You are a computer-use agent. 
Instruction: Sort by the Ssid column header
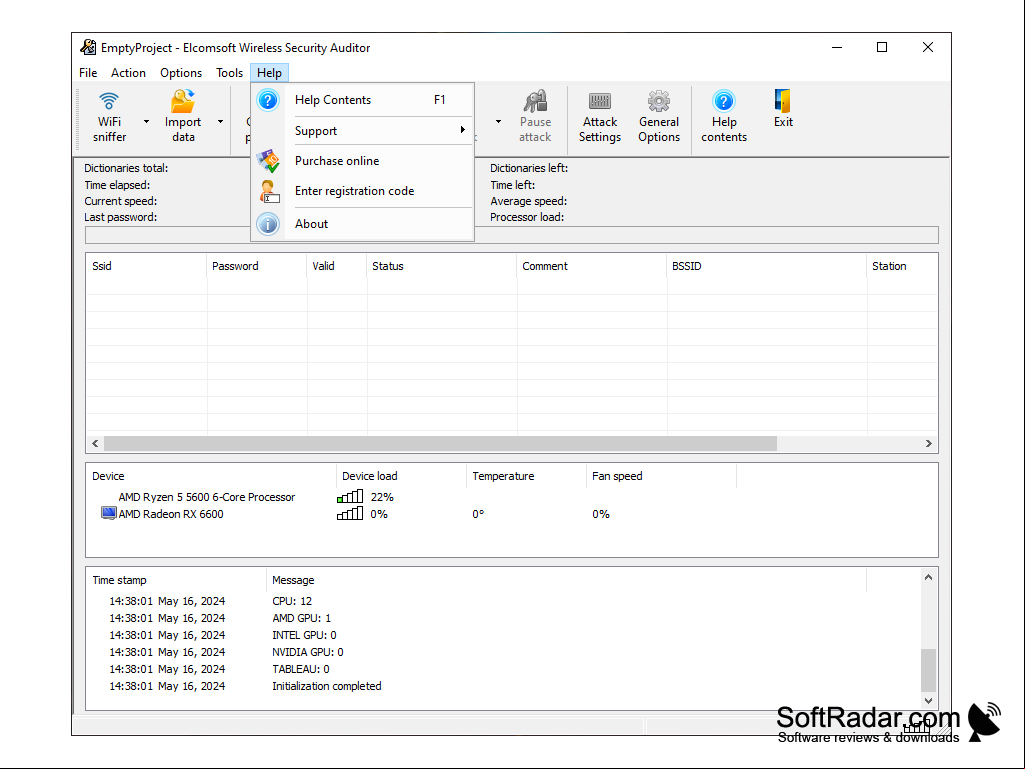coord(146,266)
